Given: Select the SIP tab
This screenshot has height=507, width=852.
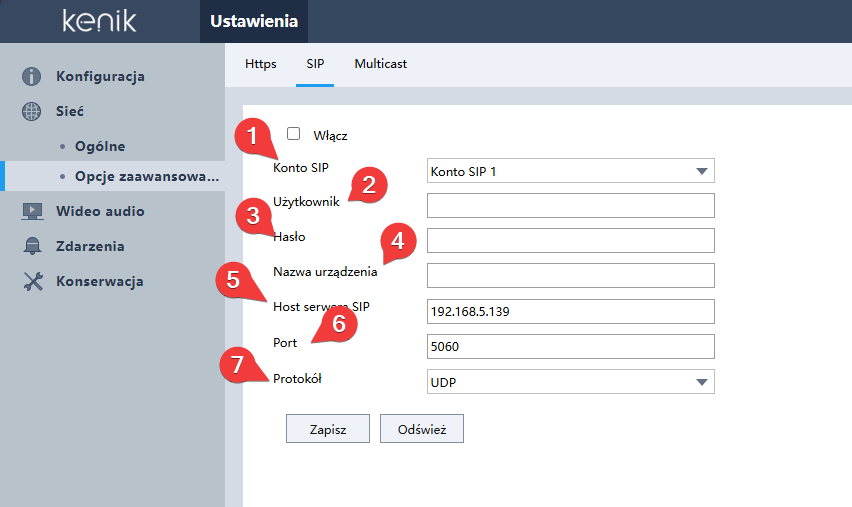Looking at the screenshot, I should pyautogui.click(x=315, y=64).
